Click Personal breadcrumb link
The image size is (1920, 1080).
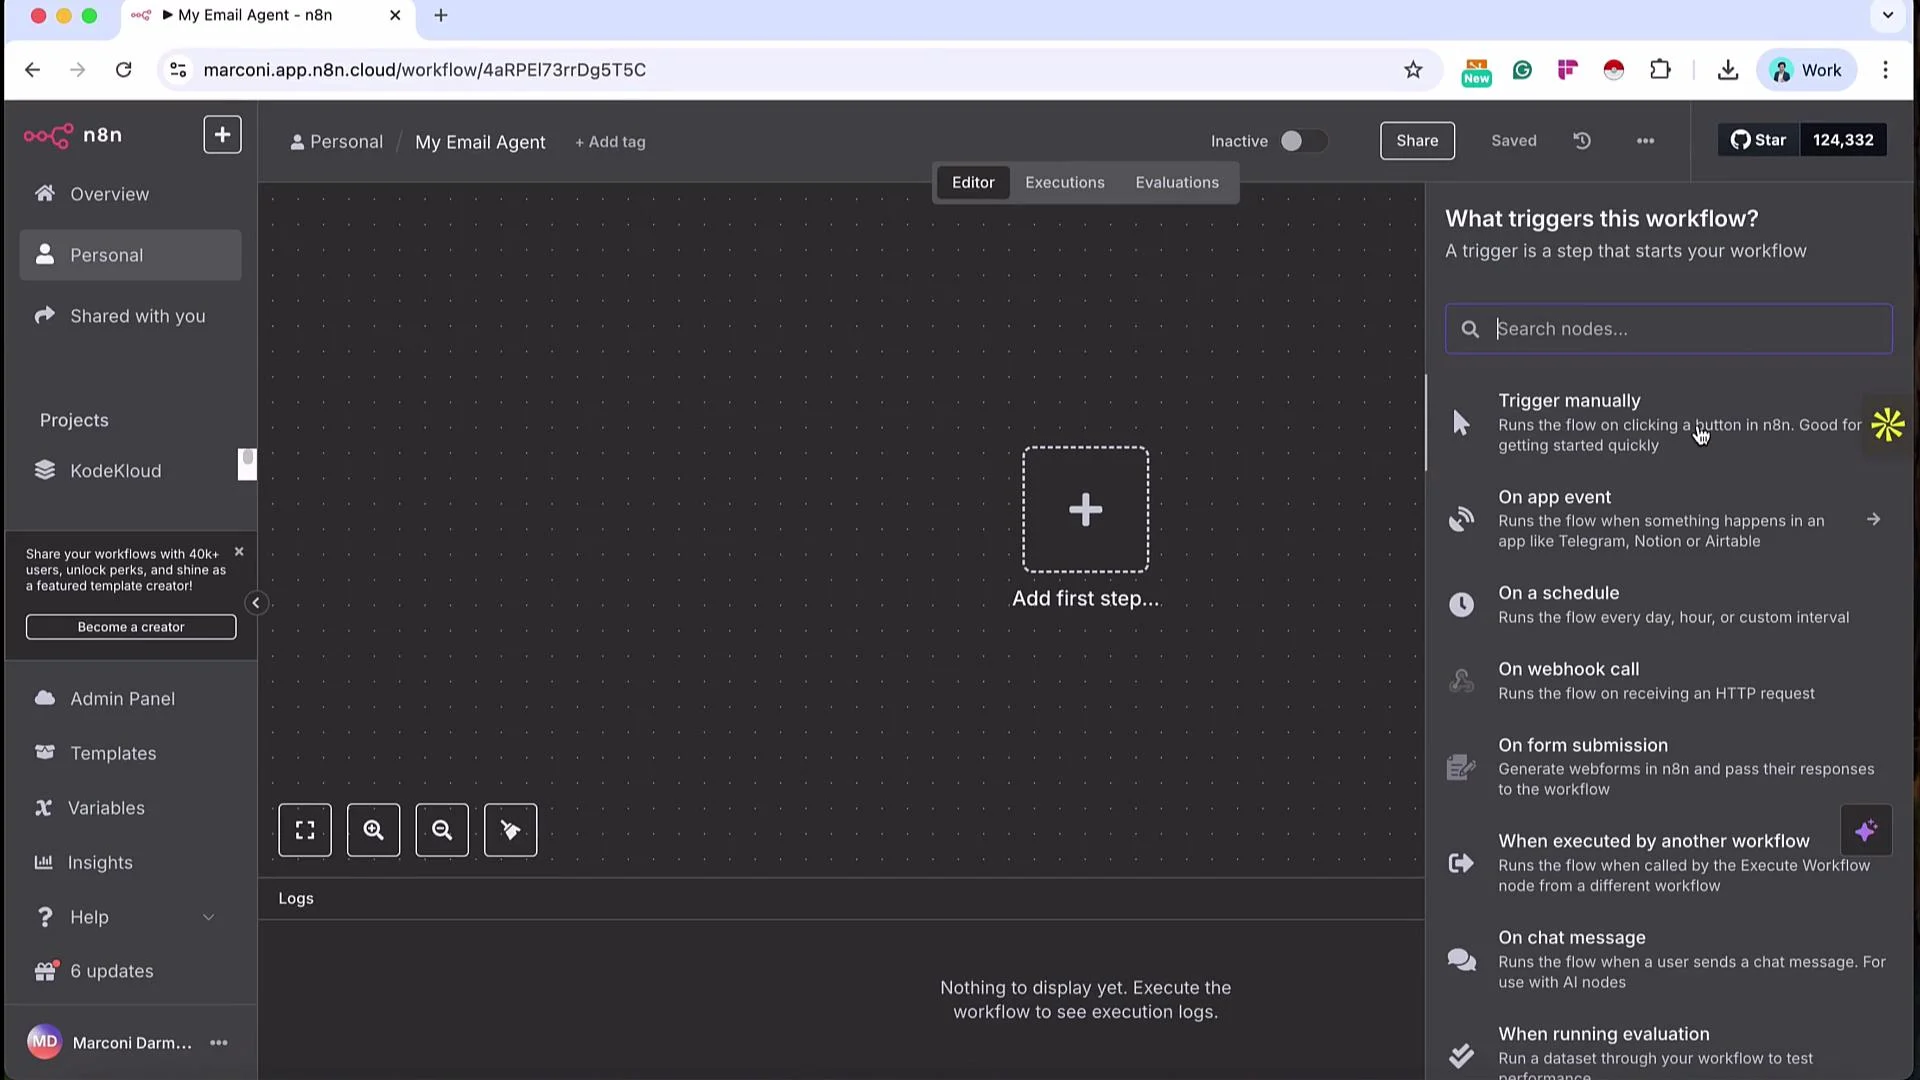tap(337, 142)
